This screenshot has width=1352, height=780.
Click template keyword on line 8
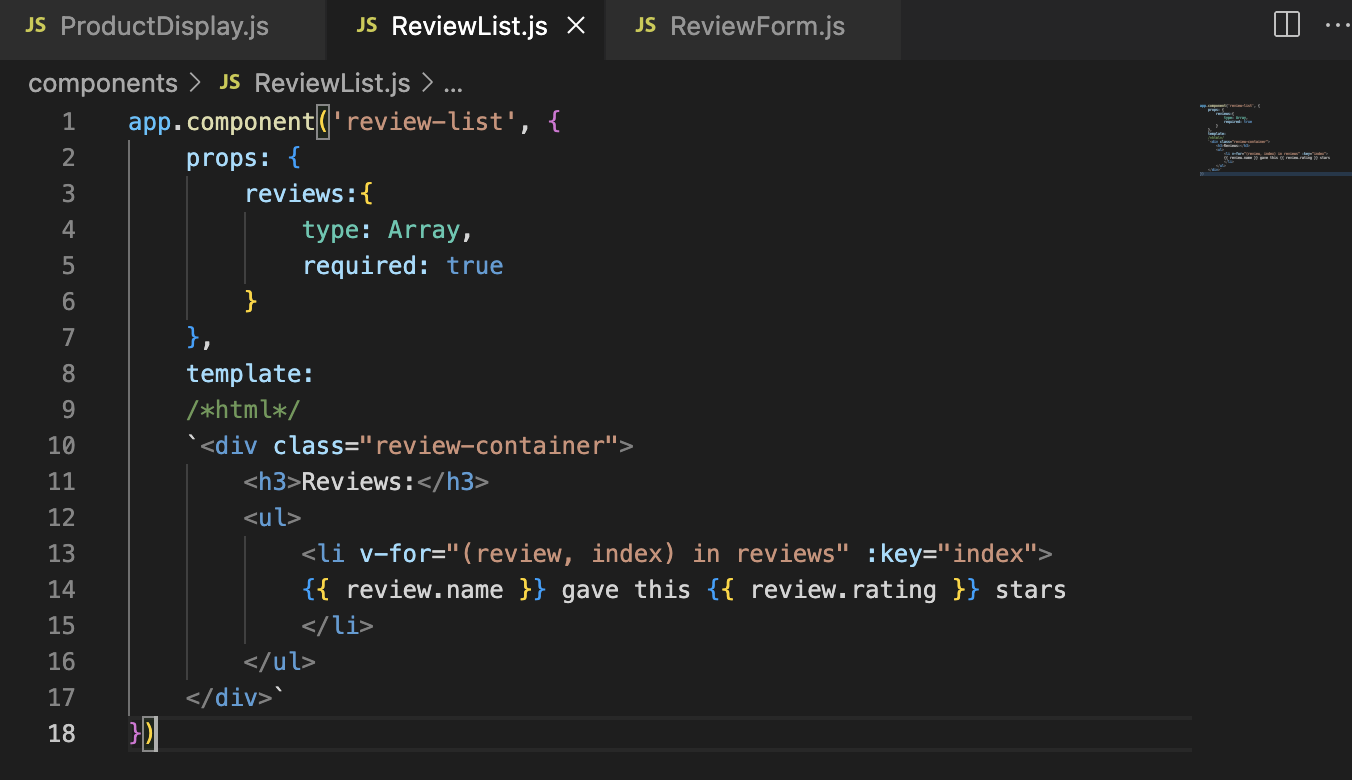click(x=244, y=374)
